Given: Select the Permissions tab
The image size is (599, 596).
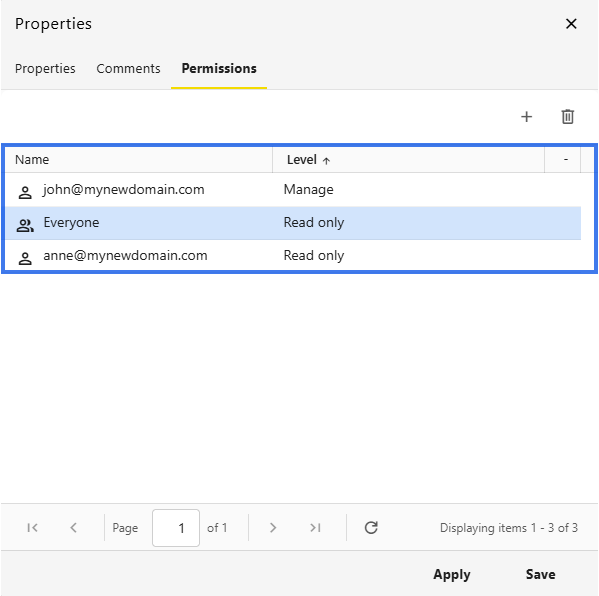Looking at the screenshot, I should coord(219,69).
